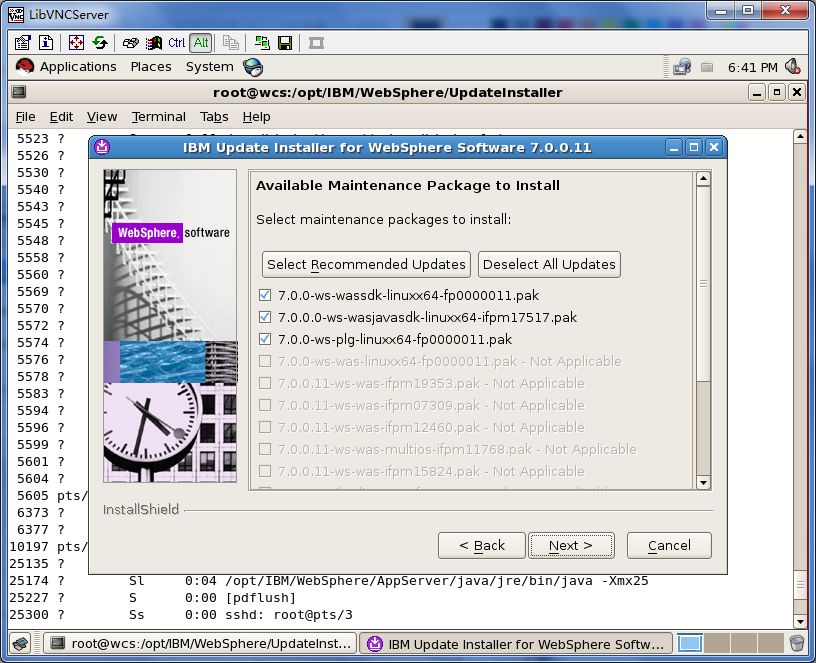Open the Places menu
The image size is (816, 663).
point(151,67)
